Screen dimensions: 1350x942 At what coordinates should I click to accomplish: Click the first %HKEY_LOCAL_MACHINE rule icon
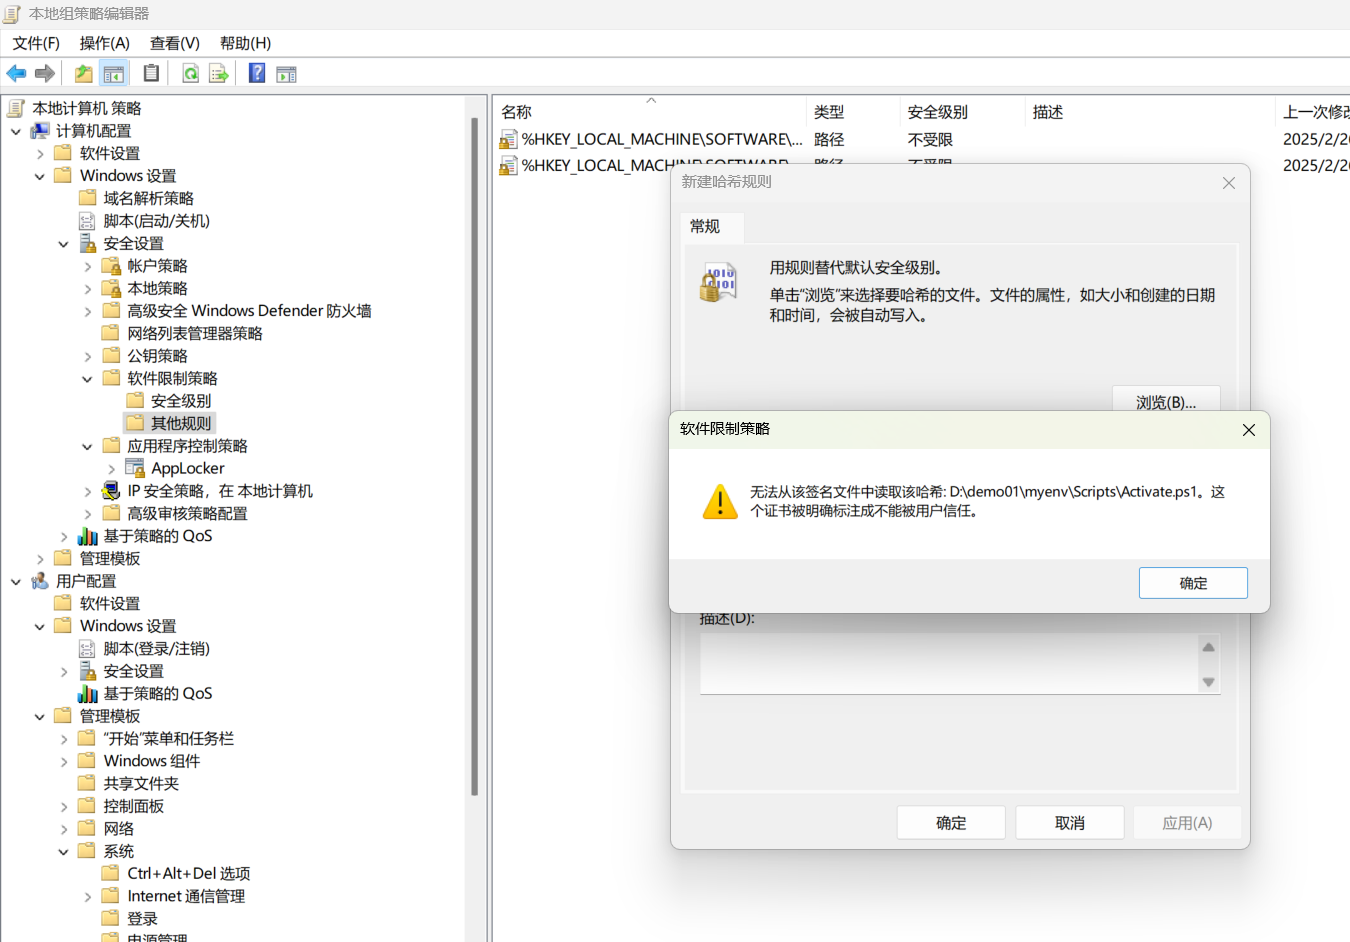pos(508,139)
